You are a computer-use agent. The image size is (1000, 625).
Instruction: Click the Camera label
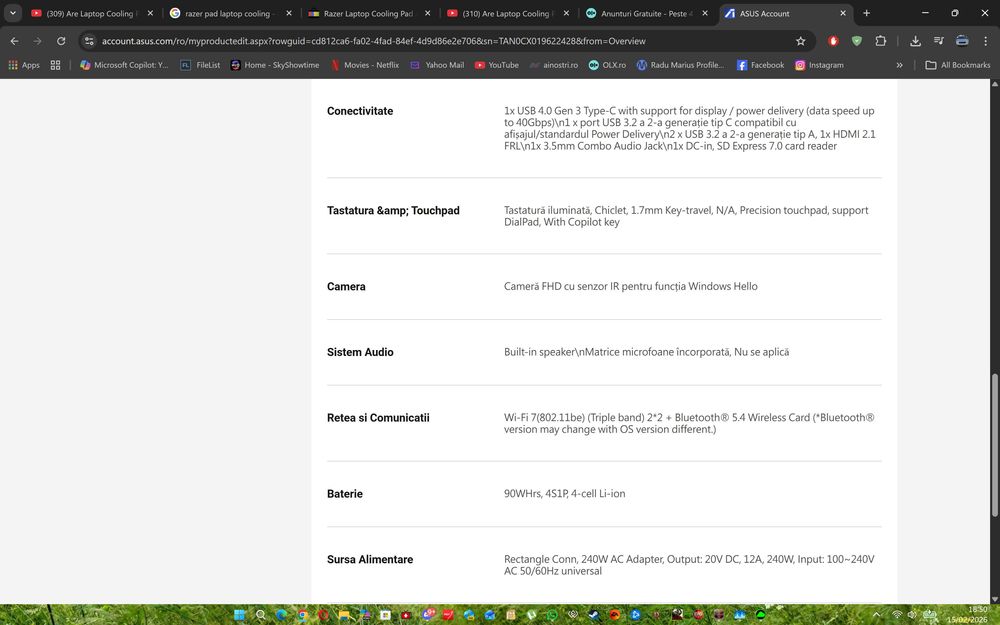(x=346, y=287)
